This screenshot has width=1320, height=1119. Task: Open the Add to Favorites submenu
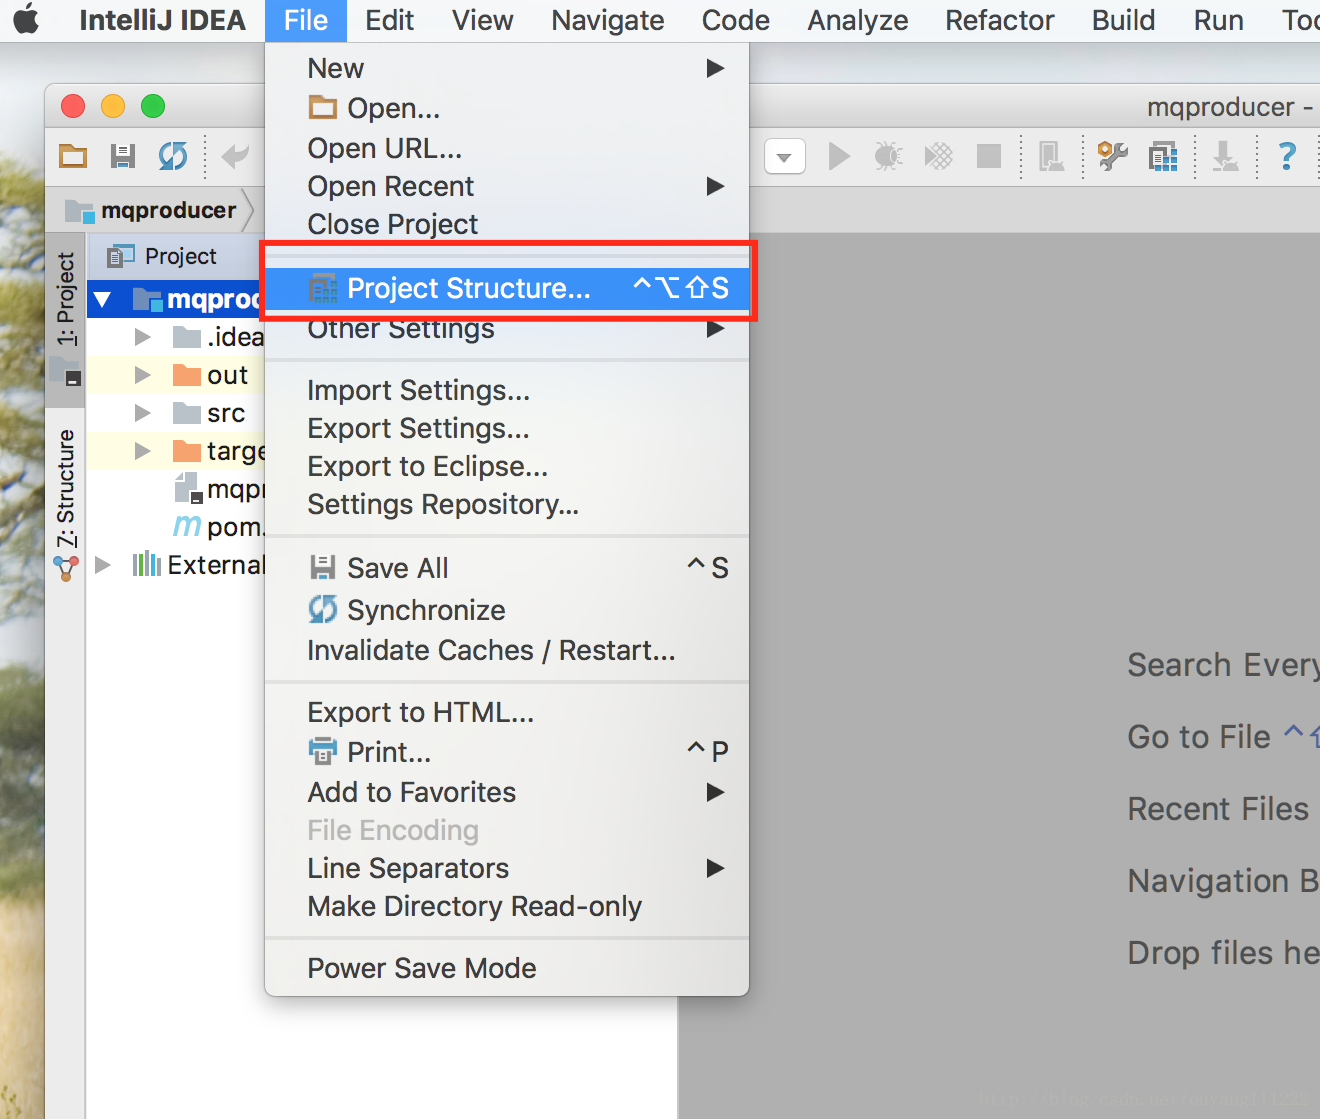click(x=507, y=792)
